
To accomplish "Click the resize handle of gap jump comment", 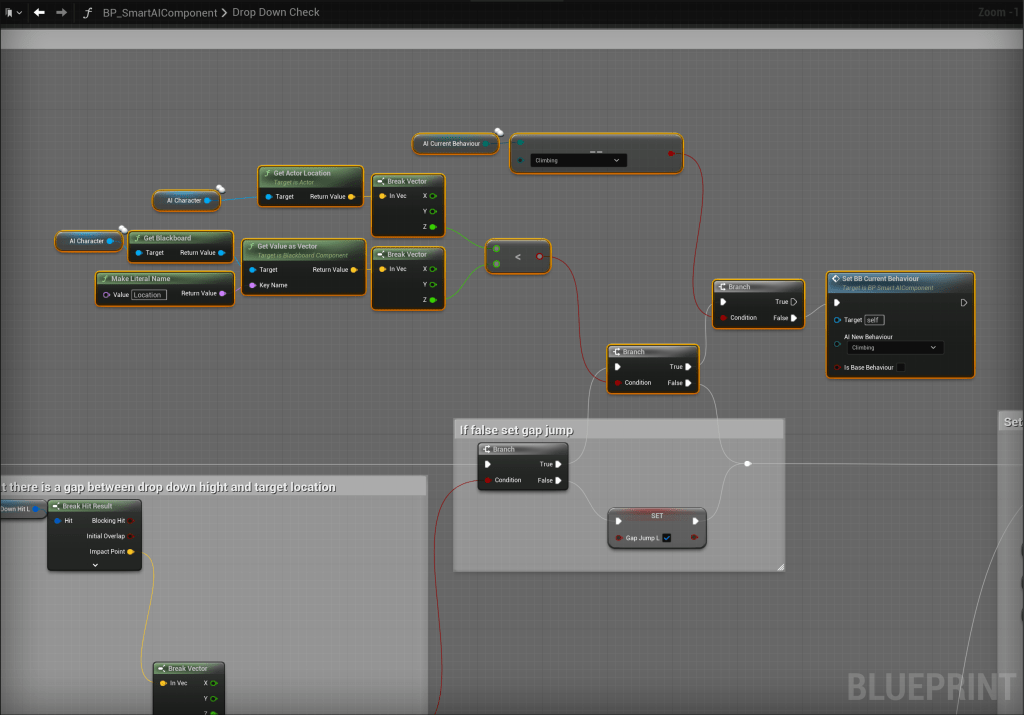I will [778, 565].
